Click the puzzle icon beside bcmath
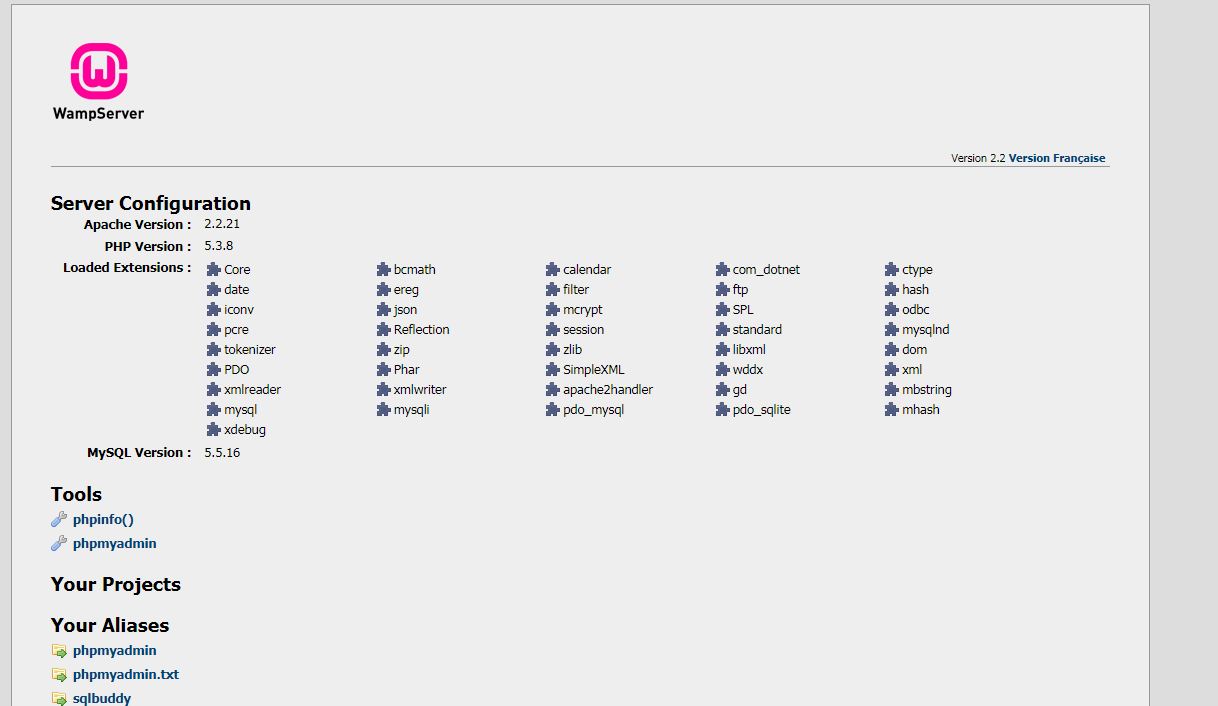This screenshot has height=706, width=1218. pos(383,270)
